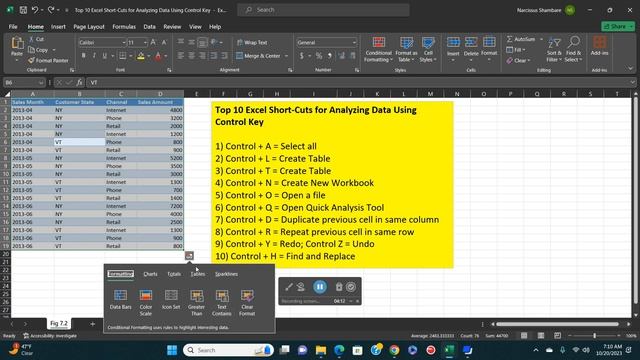The image size is (640, 360).
Task: Select the Sparklines tab in Quick Analysis
Action: (x=227, y=274)
